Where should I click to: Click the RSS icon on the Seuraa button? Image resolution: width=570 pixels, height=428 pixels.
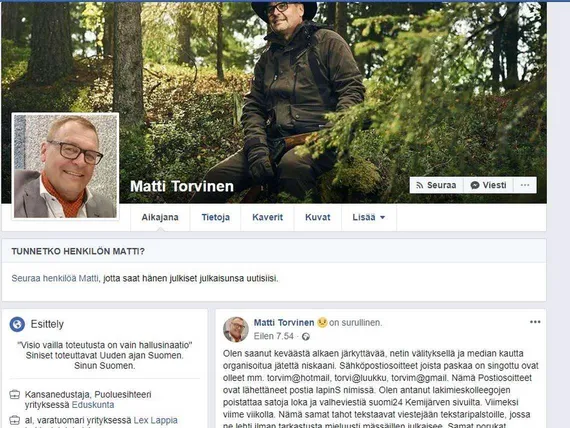(420, 185)
